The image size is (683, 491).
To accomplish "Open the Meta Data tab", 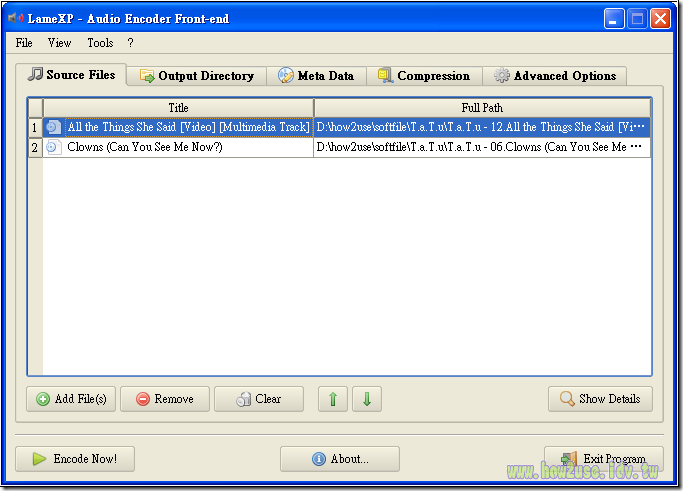I will click(316, 76).
